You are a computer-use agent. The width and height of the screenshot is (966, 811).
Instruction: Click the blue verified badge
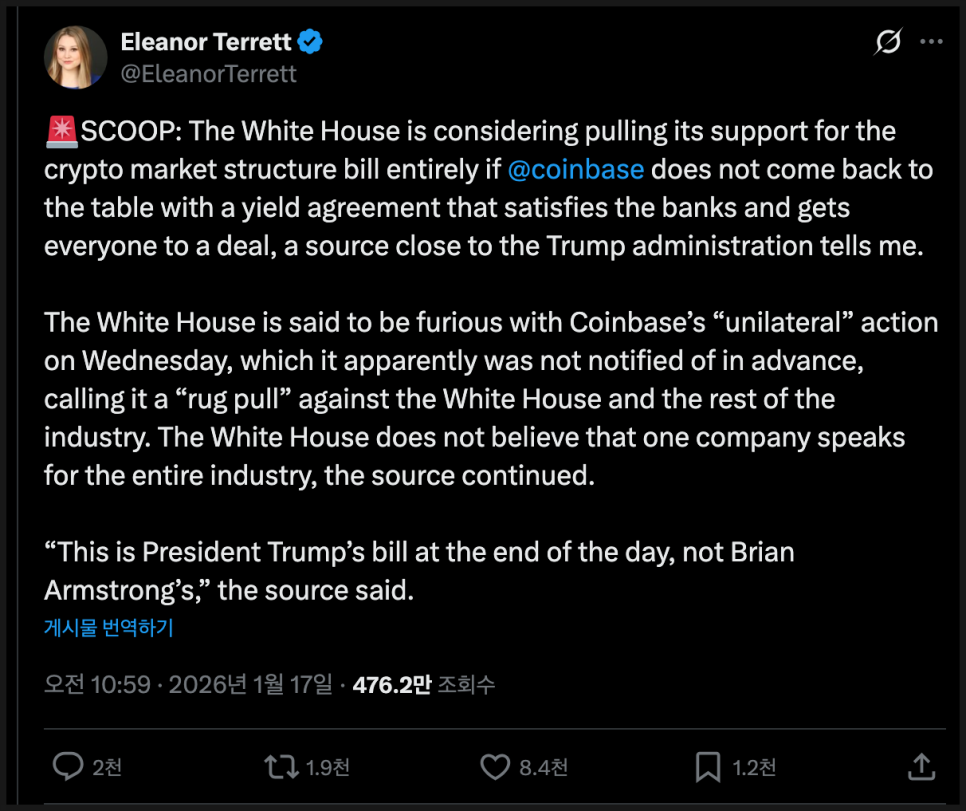click(x=310, y=42)
